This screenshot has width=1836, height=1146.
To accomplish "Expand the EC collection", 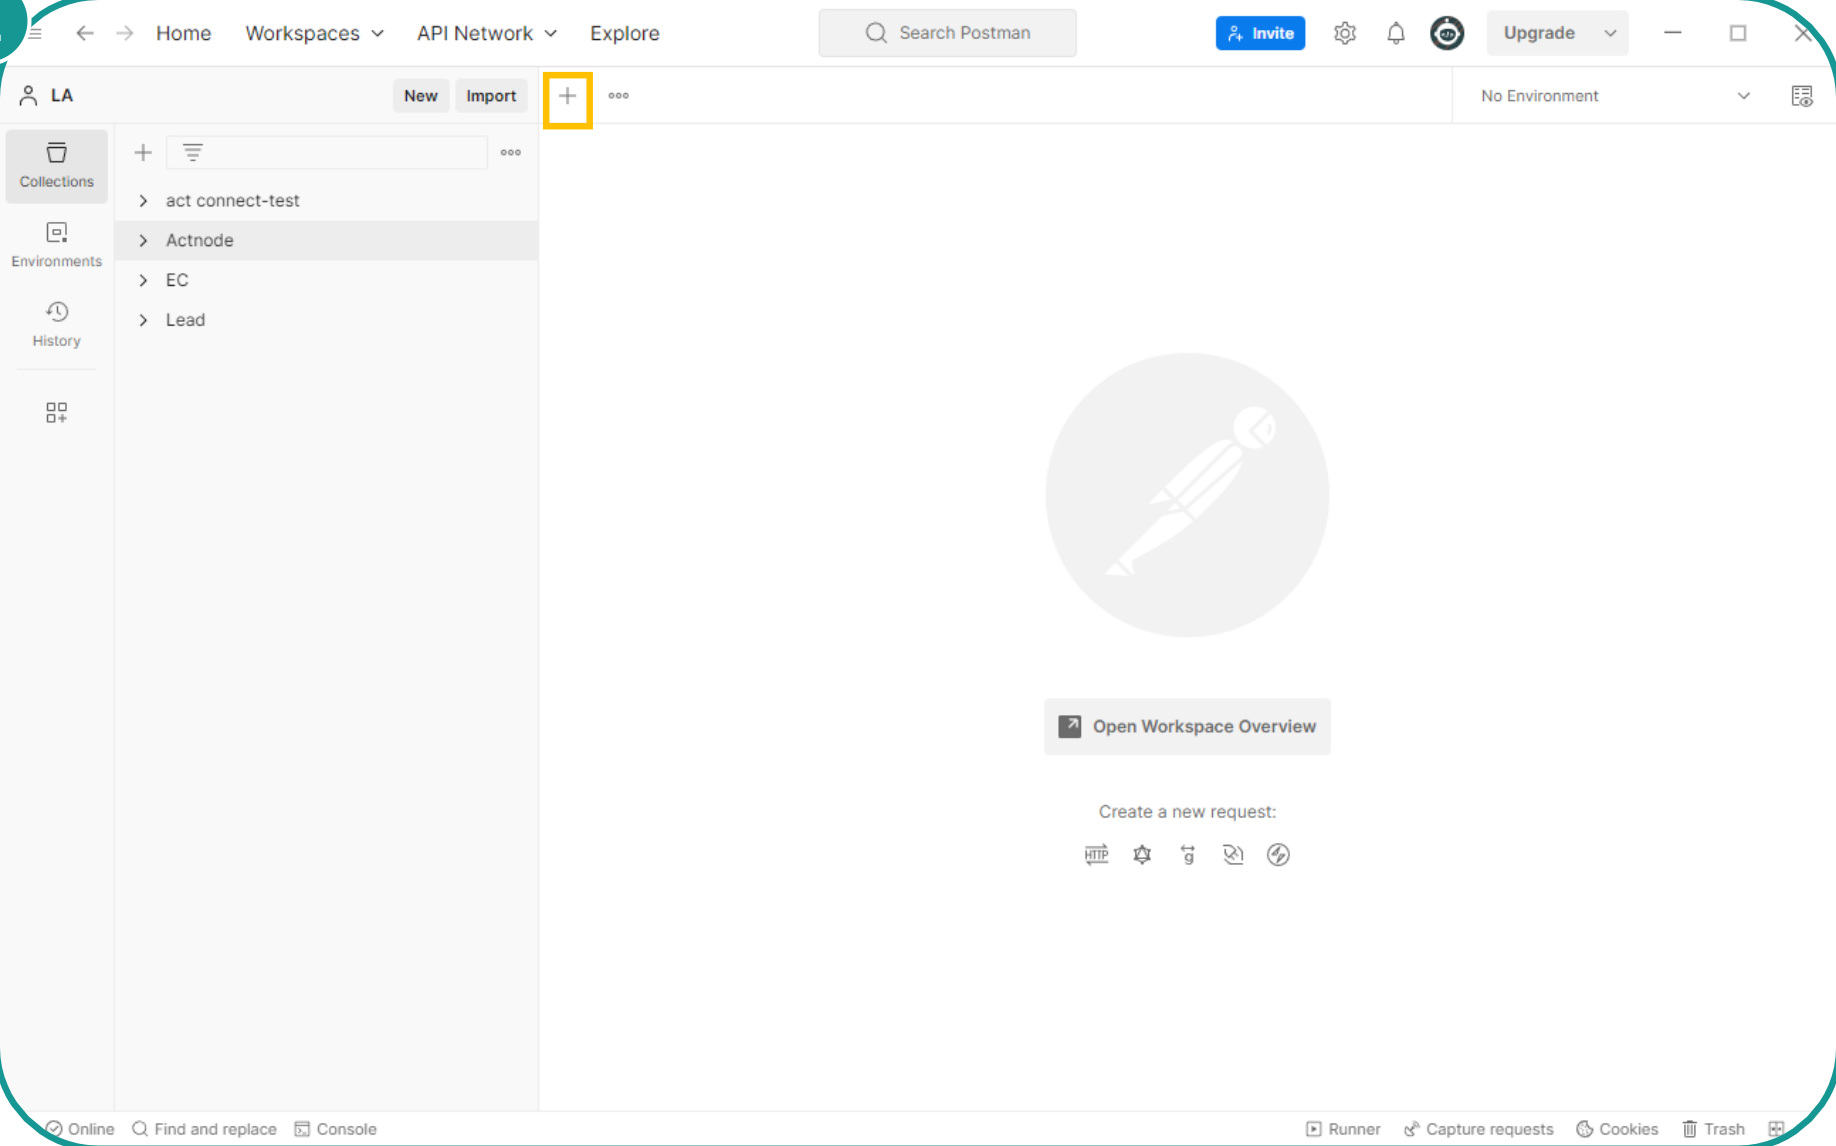I will tap(143, 280).
